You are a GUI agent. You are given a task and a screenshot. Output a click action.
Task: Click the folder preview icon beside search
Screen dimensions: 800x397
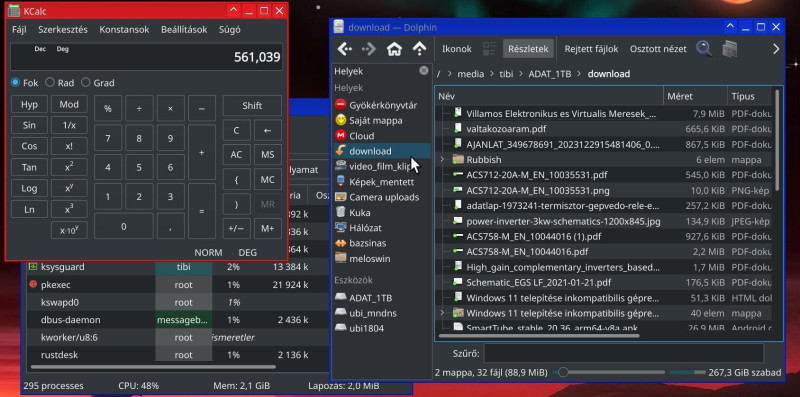click(x=731, y=49)
